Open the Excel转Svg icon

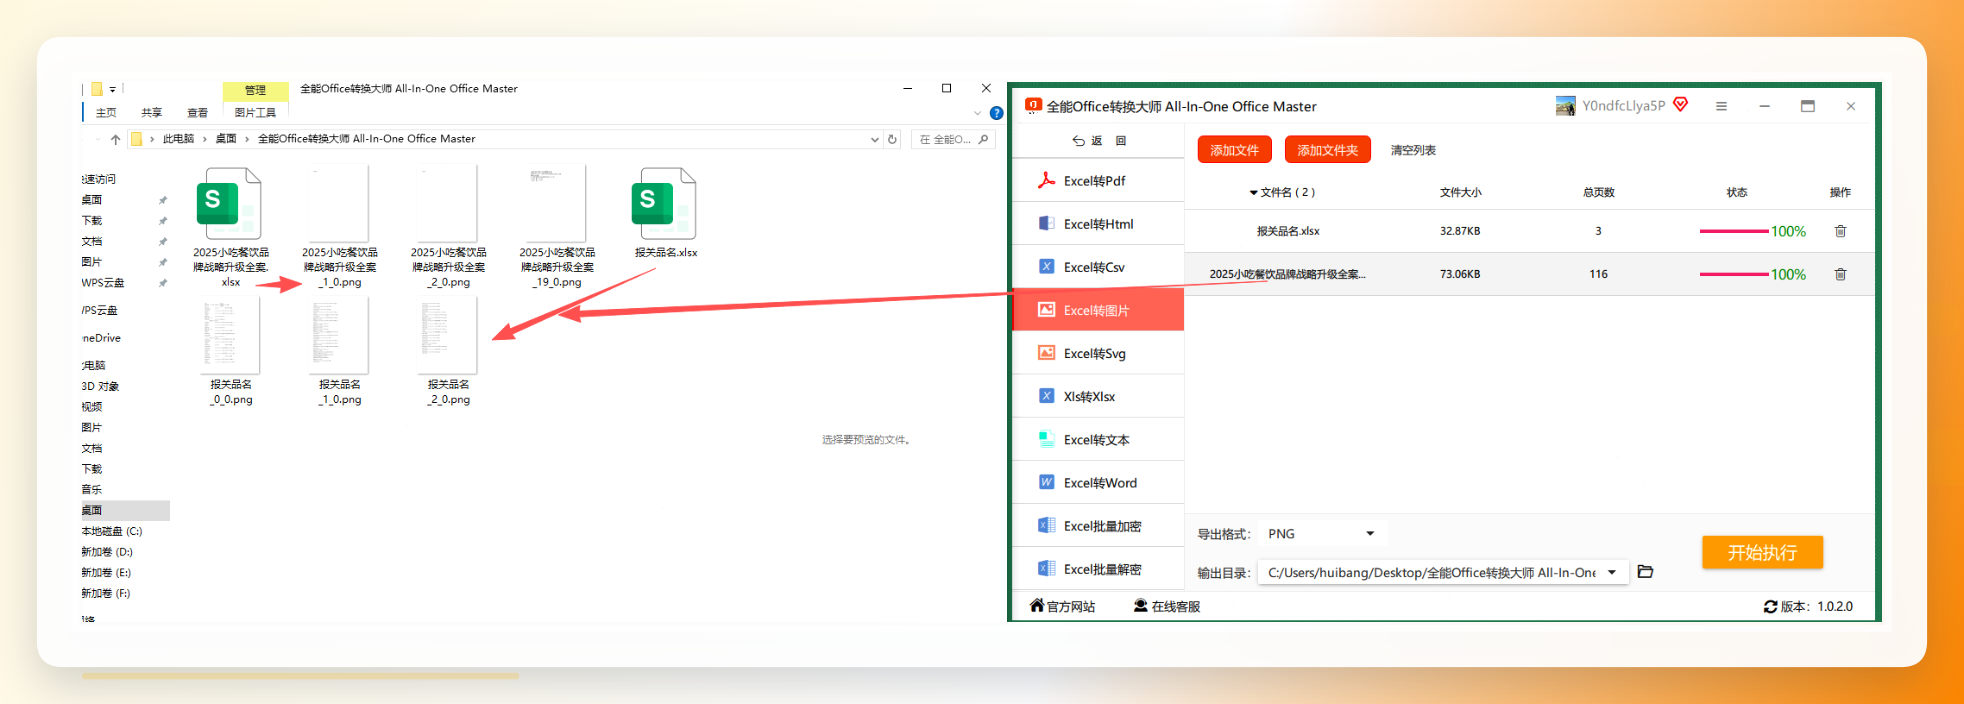click(x=1046, y=352)
